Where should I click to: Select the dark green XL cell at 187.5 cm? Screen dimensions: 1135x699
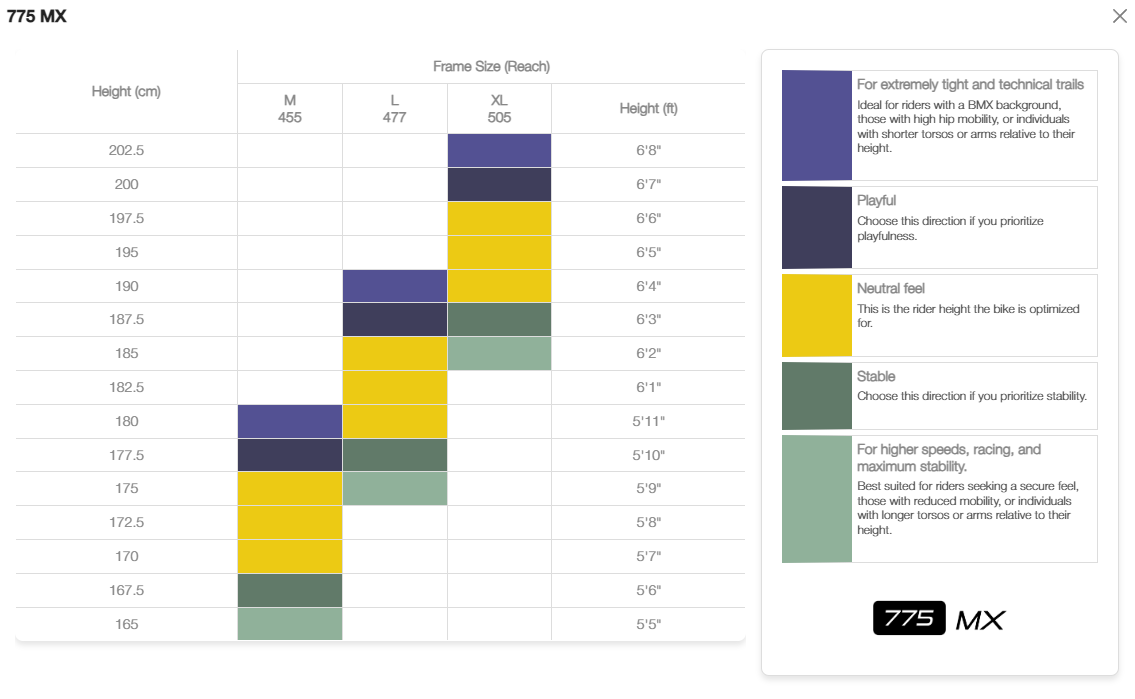click(x=499, y=320)
